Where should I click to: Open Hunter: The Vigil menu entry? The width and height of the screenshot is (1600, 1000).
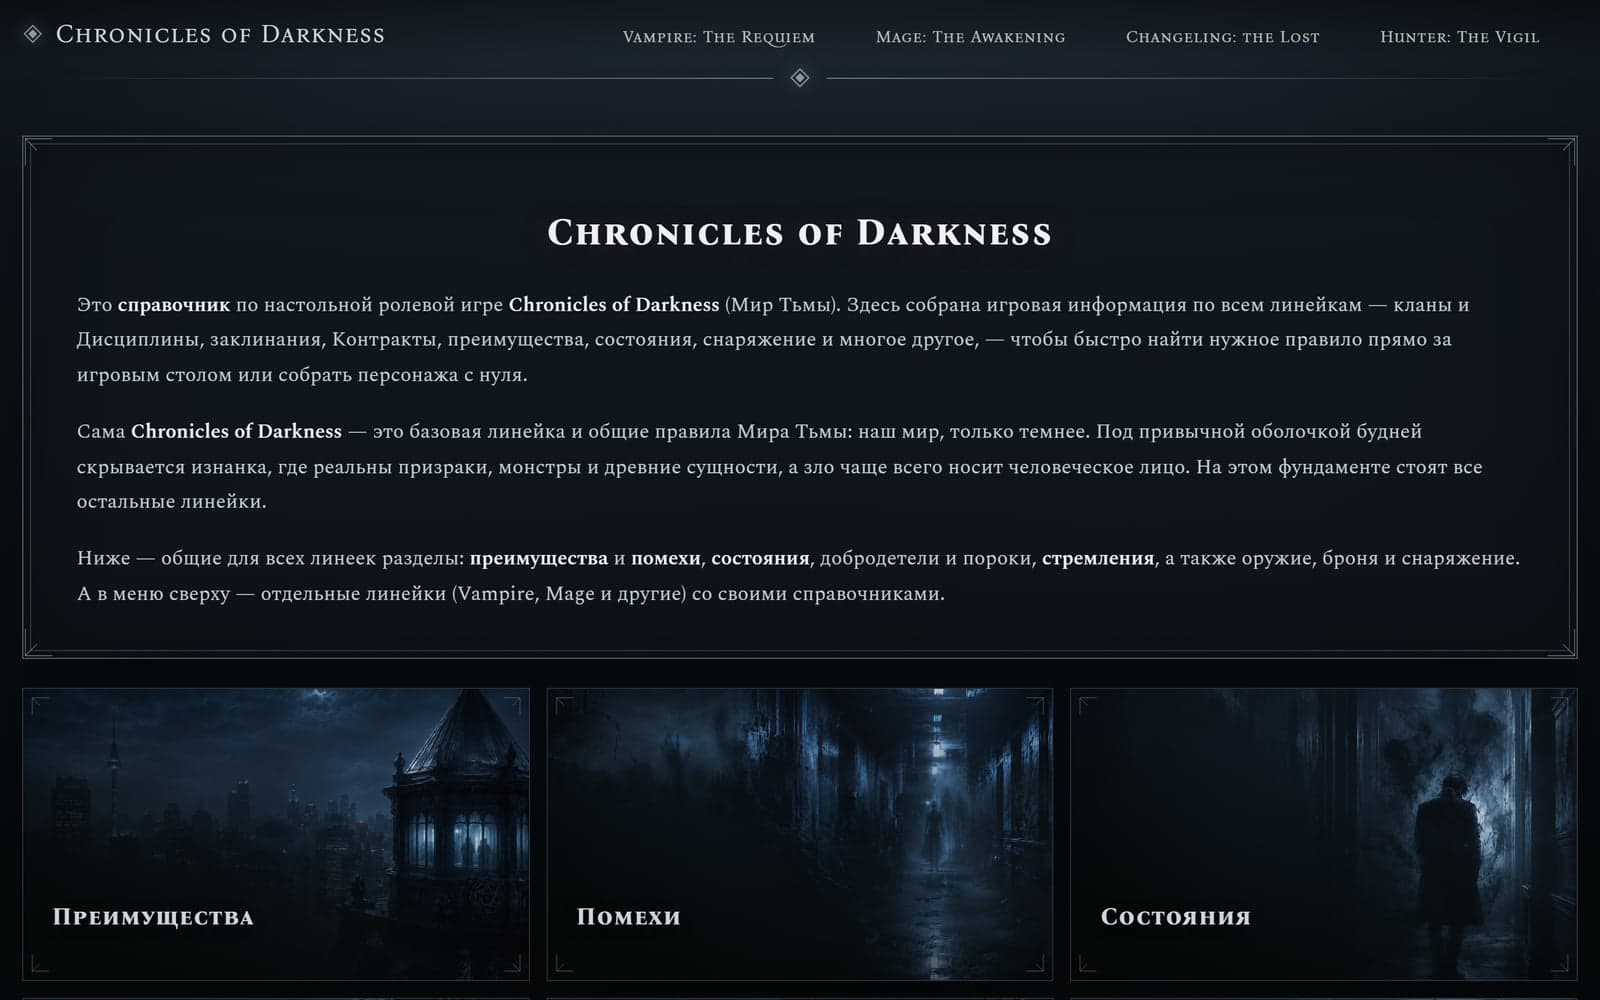[x=1459, y=37]
